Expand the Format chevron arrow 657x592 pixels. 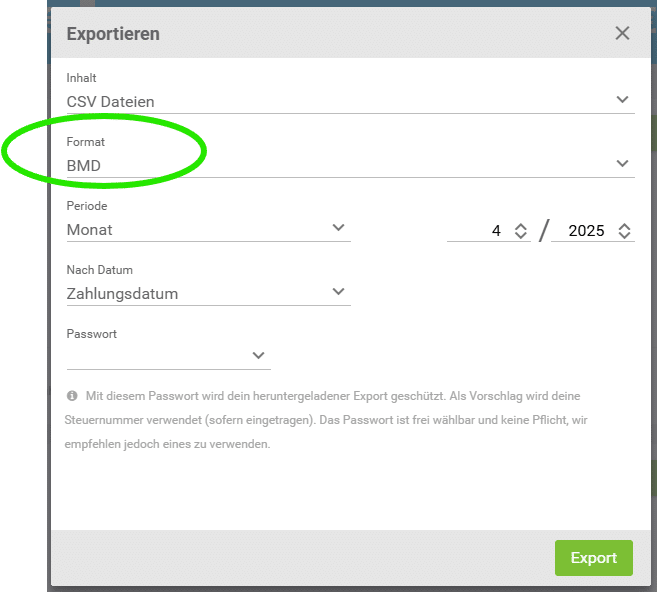coord(622,163)
